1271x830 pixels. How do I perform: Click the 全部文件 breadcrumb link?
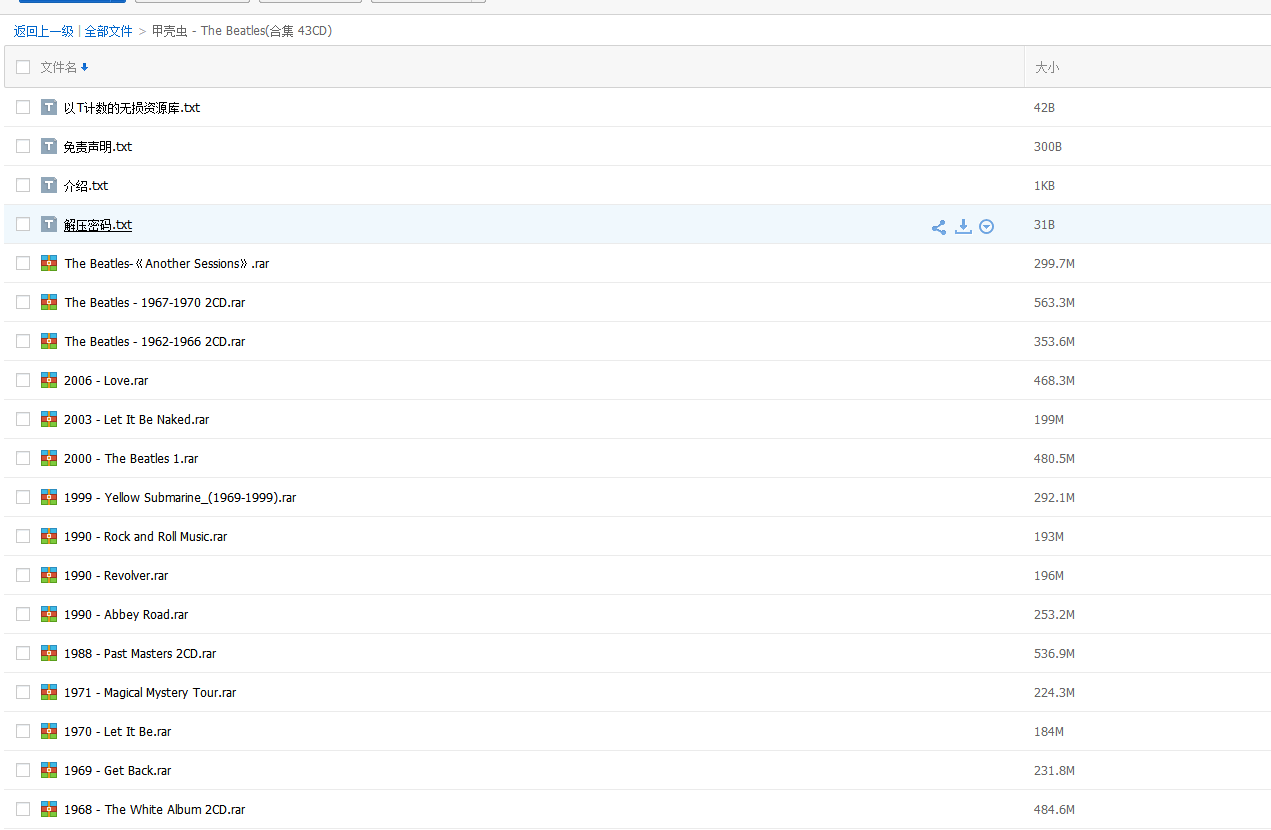(x=109, y=31)
